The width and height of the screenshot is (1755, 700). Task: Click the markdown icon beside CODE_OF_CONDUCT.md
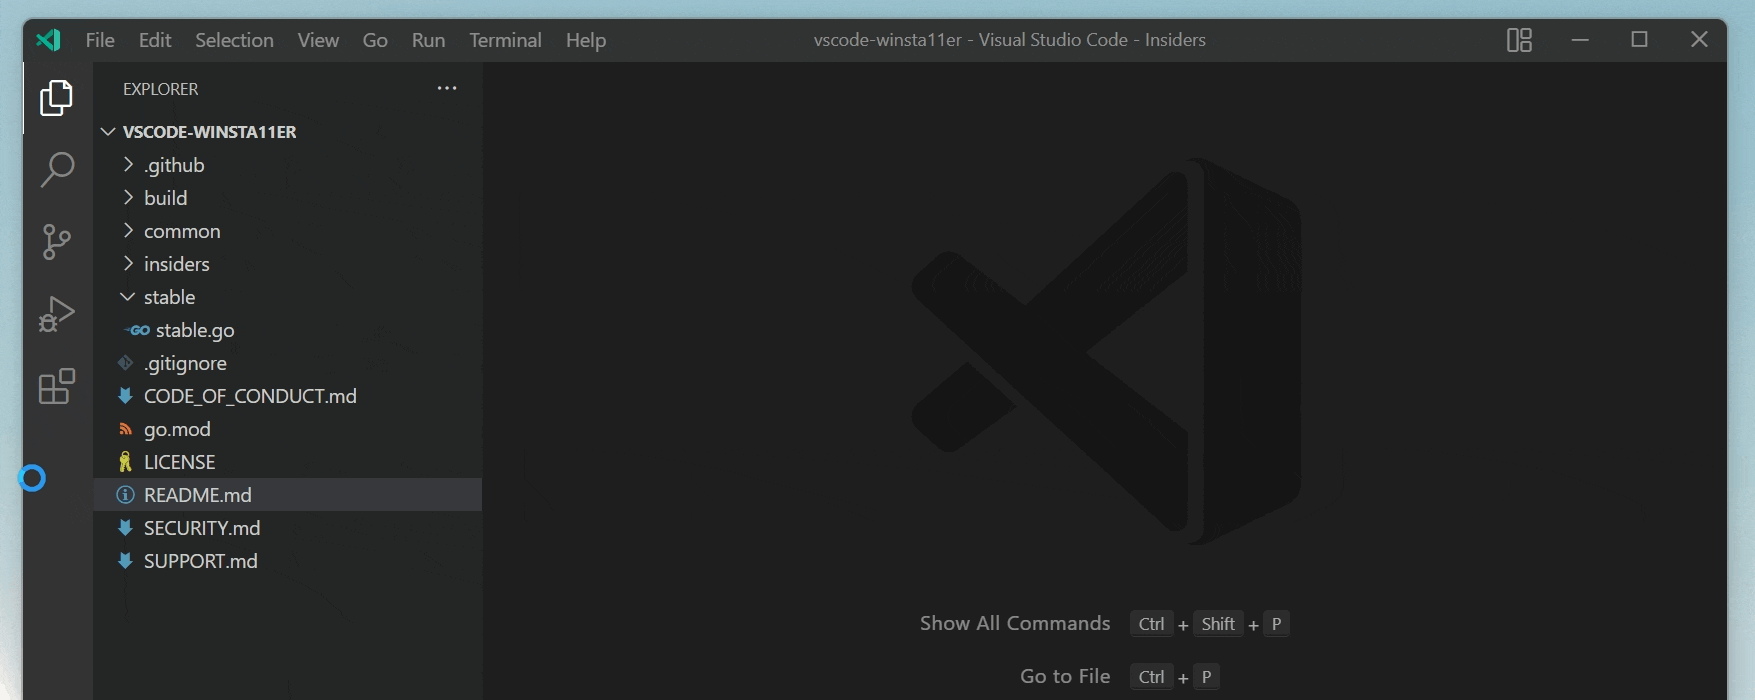click(125, 396)
